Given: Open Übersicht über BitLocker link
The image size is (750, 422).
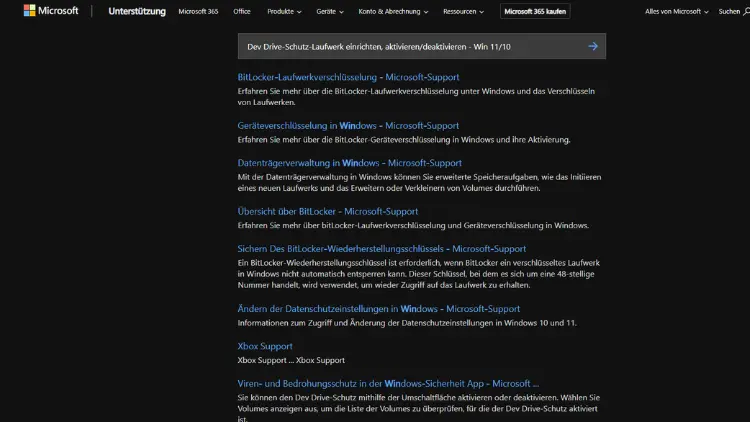Looking at the screenshot, I should coord(328,211).
